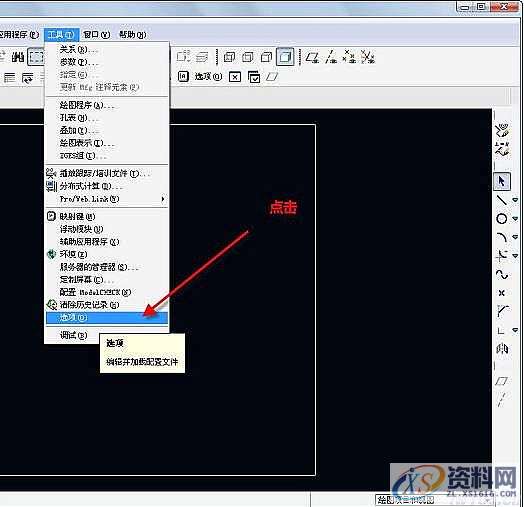Toggle coordinate systems display icon

tap(368, 57)
